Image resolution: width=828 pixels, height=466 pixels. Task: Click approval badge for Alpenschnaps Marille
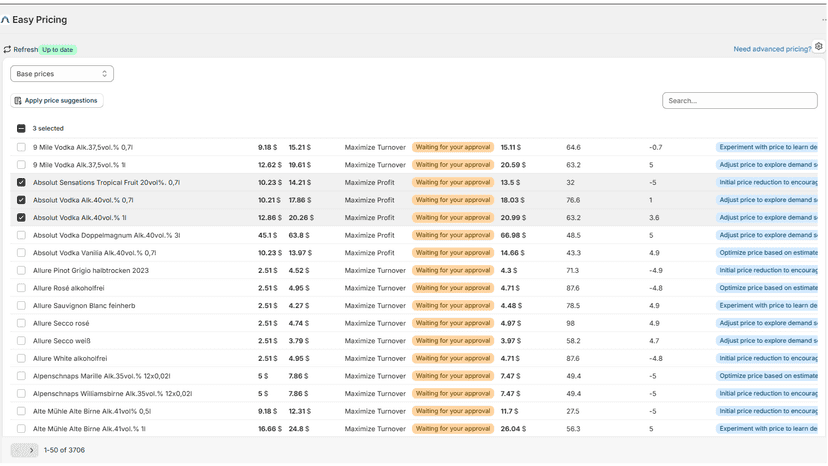453,376
